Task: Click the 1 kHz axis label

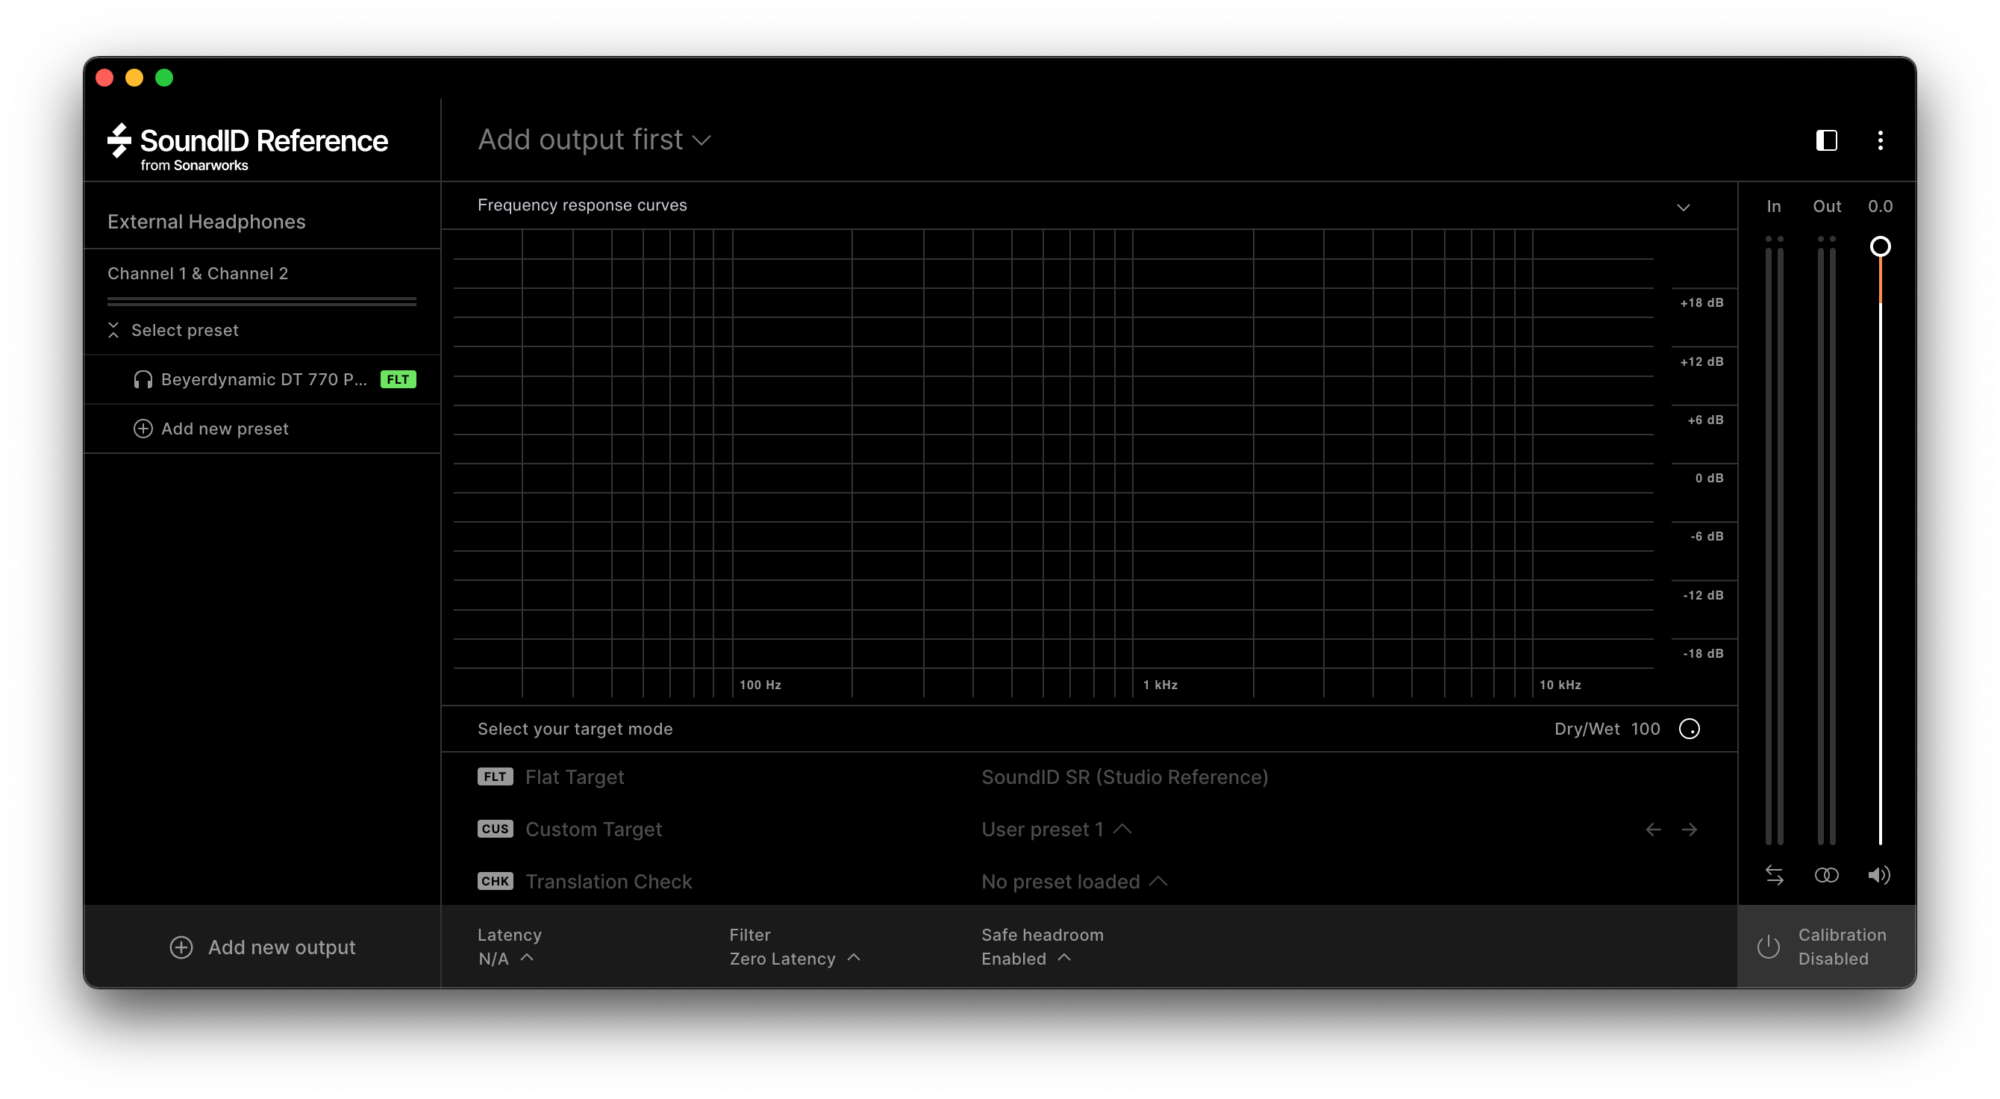Action: coord(1160,685)
